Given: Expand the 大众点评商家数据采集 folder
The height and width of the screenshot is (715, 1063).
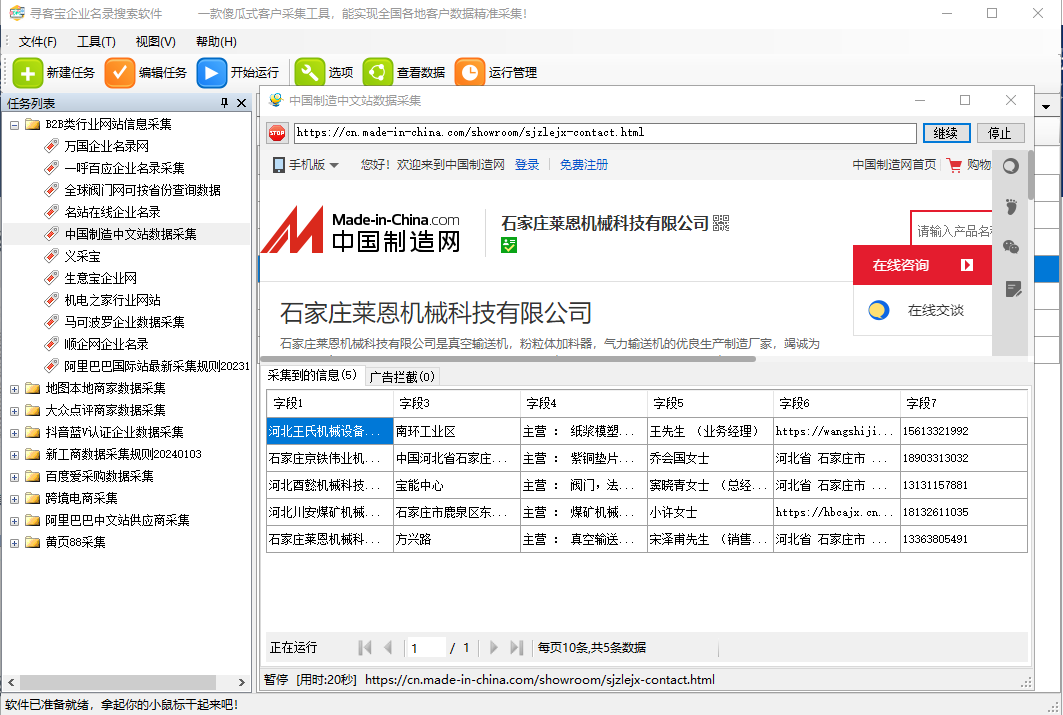Looking at the screenshot, I should click(x=14, y=411).
